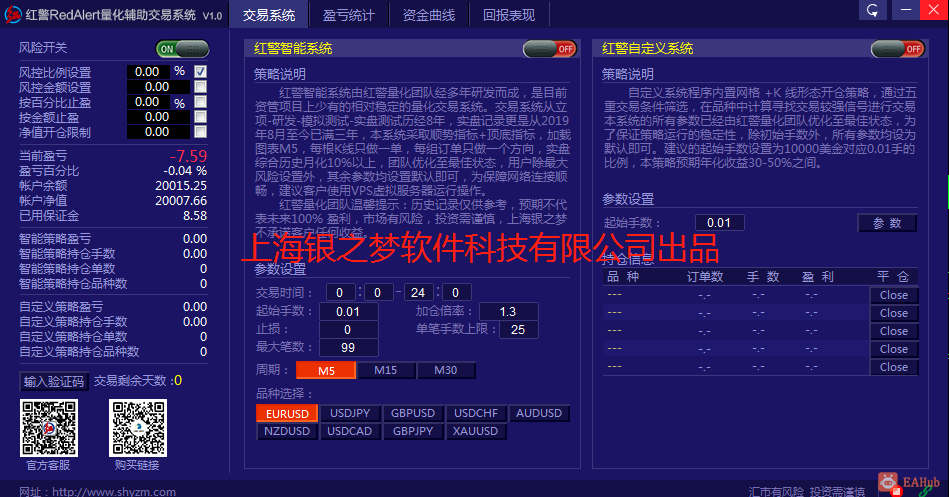Click the 止损 input field
The image size is (949, 497).
[x=349, y=330]
